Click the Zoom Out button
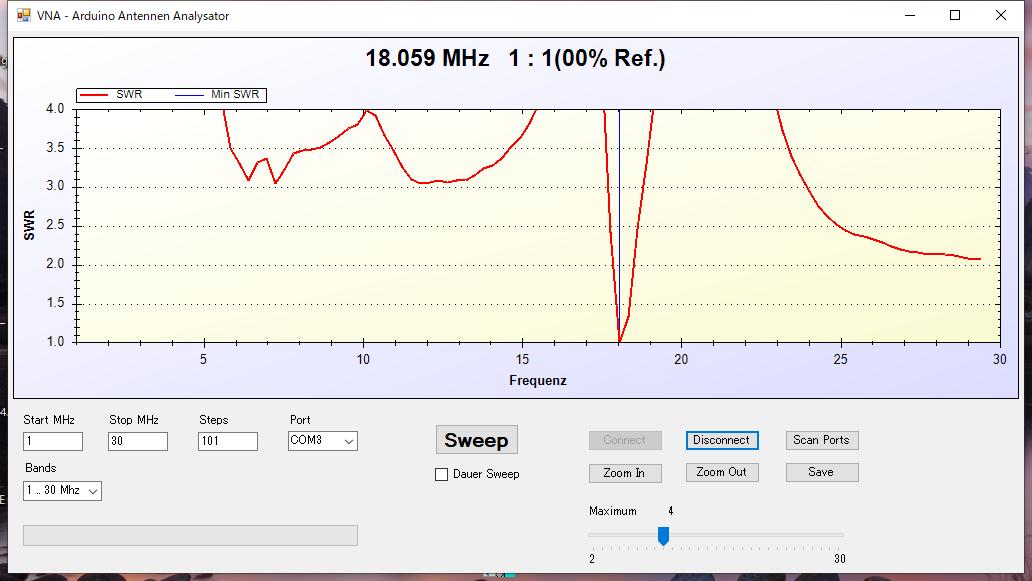1032x581 pixels. [722, 472]
